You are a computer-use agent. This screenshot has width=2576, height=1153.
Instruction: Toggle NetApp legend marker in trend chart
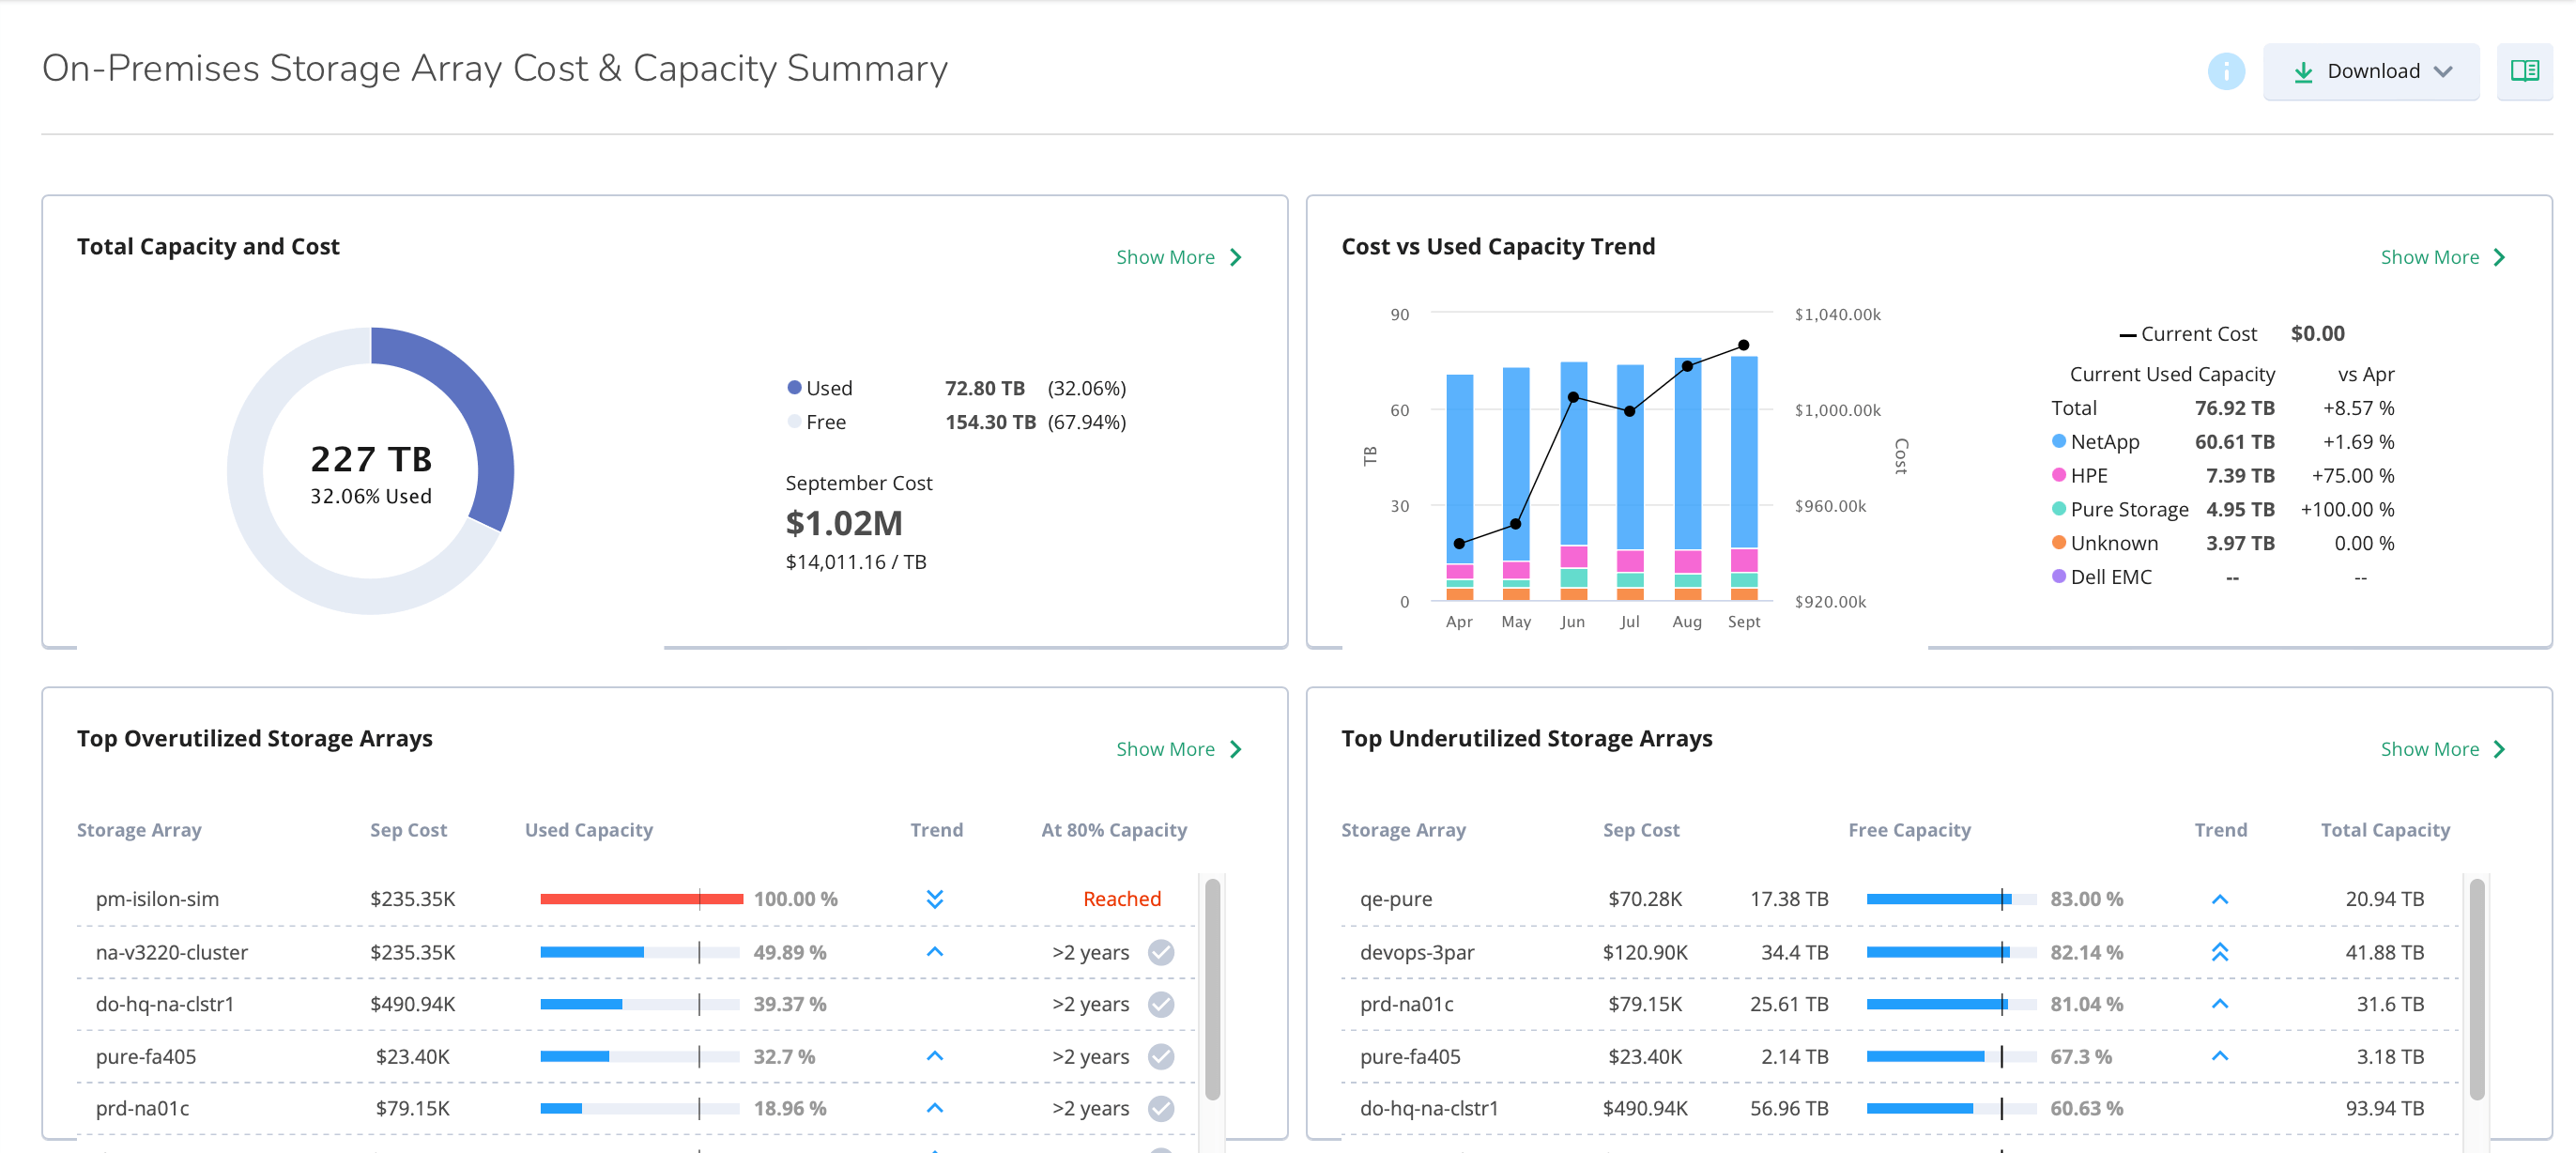point(2058,441)
